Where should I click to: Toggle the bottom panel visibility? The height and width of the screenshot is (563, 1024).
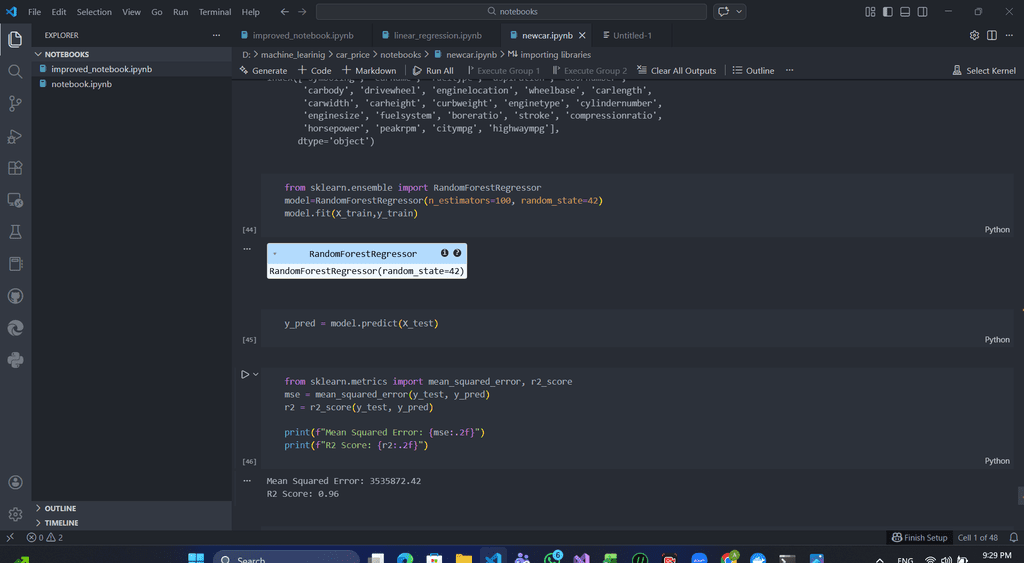[x=905, y=12]
